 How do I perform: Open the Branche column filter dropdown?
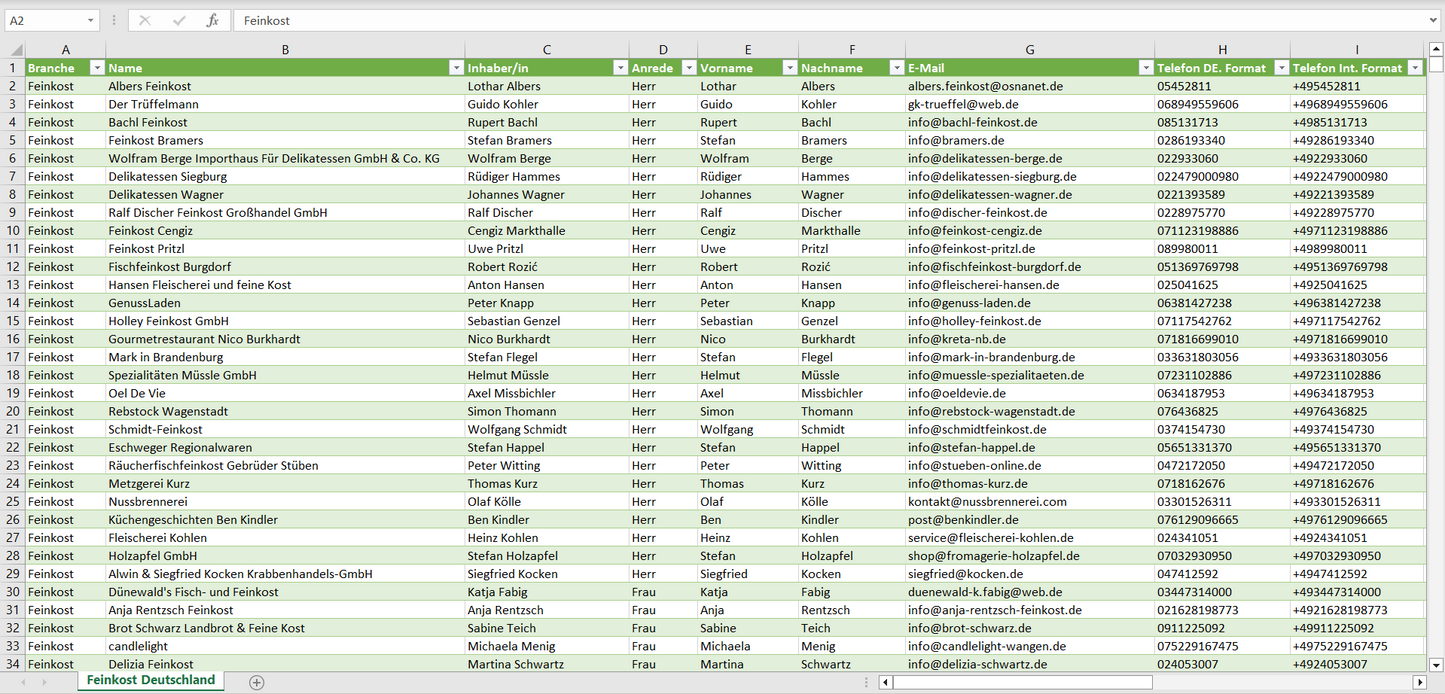pos(97,68)
